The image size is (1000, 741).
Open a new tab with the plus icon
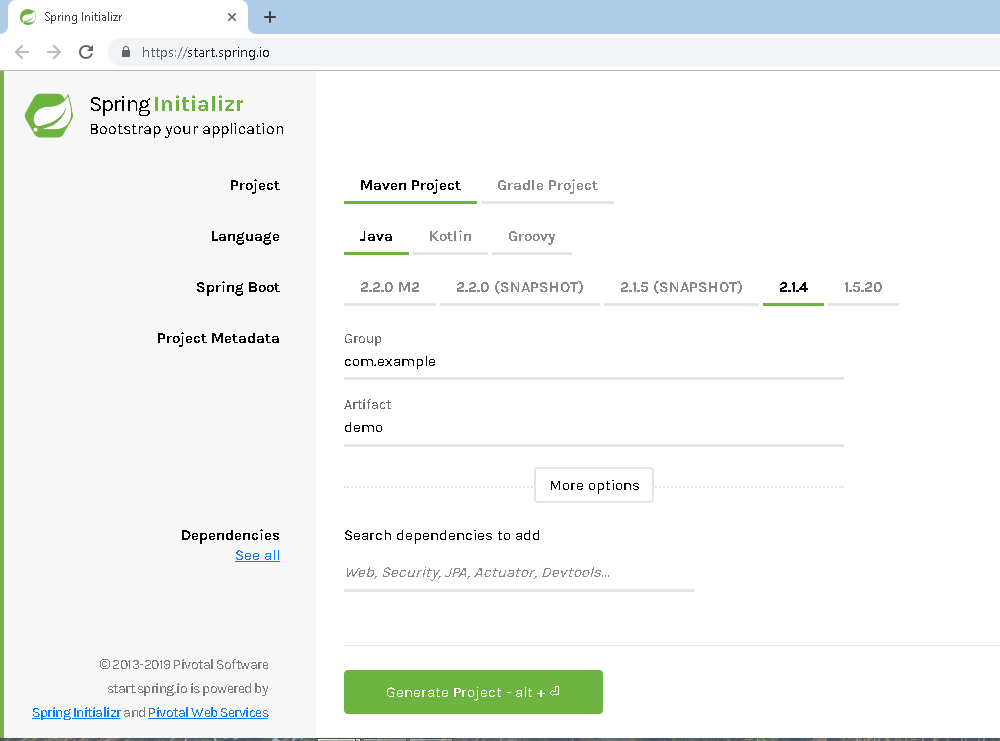click(270, 16)
